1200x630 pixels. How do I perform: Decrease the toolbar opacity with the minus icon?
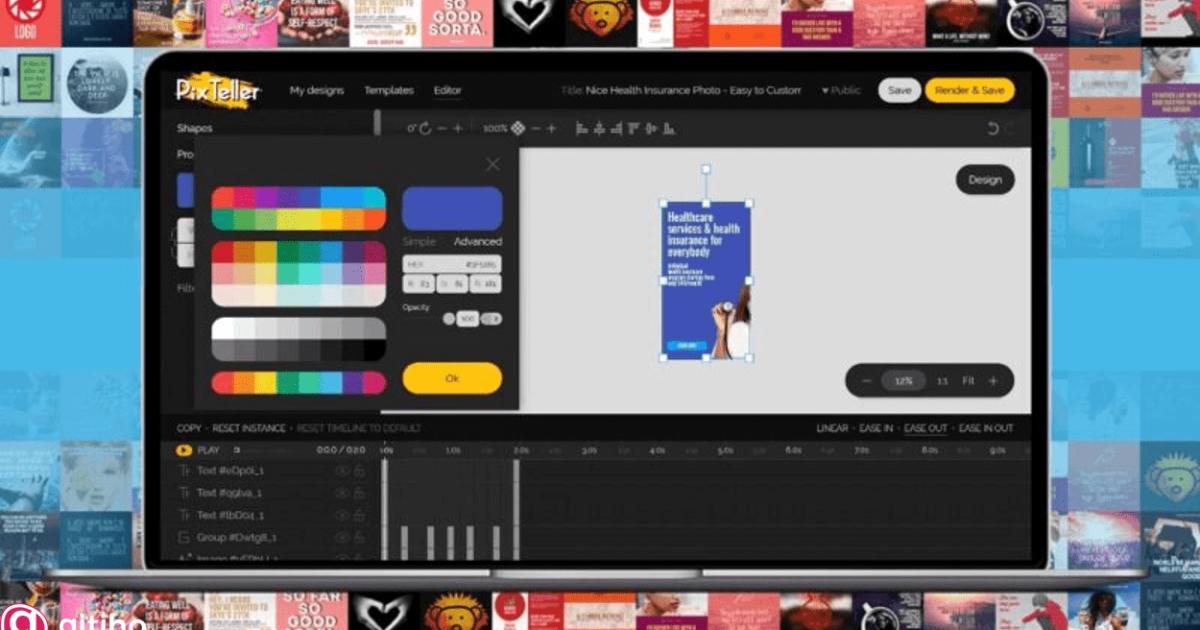(536, 128)
